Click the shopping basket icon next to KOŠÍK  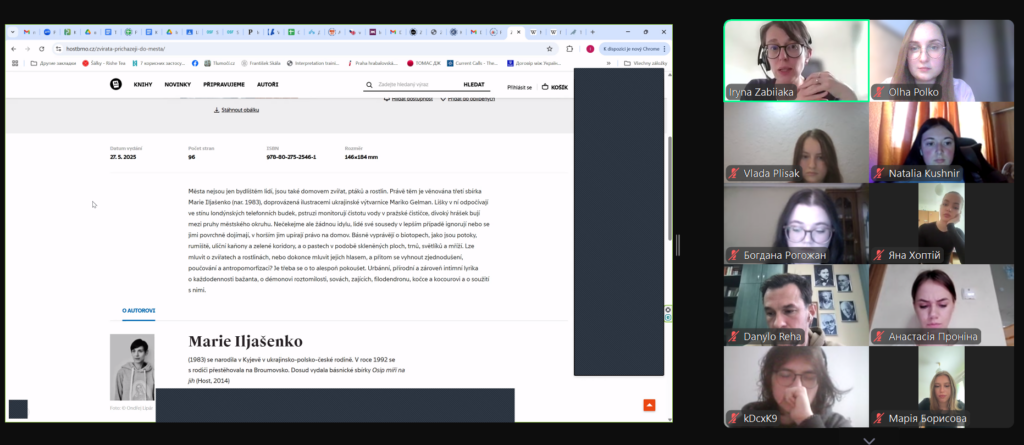pyautogui.click(x=545, y=86)
